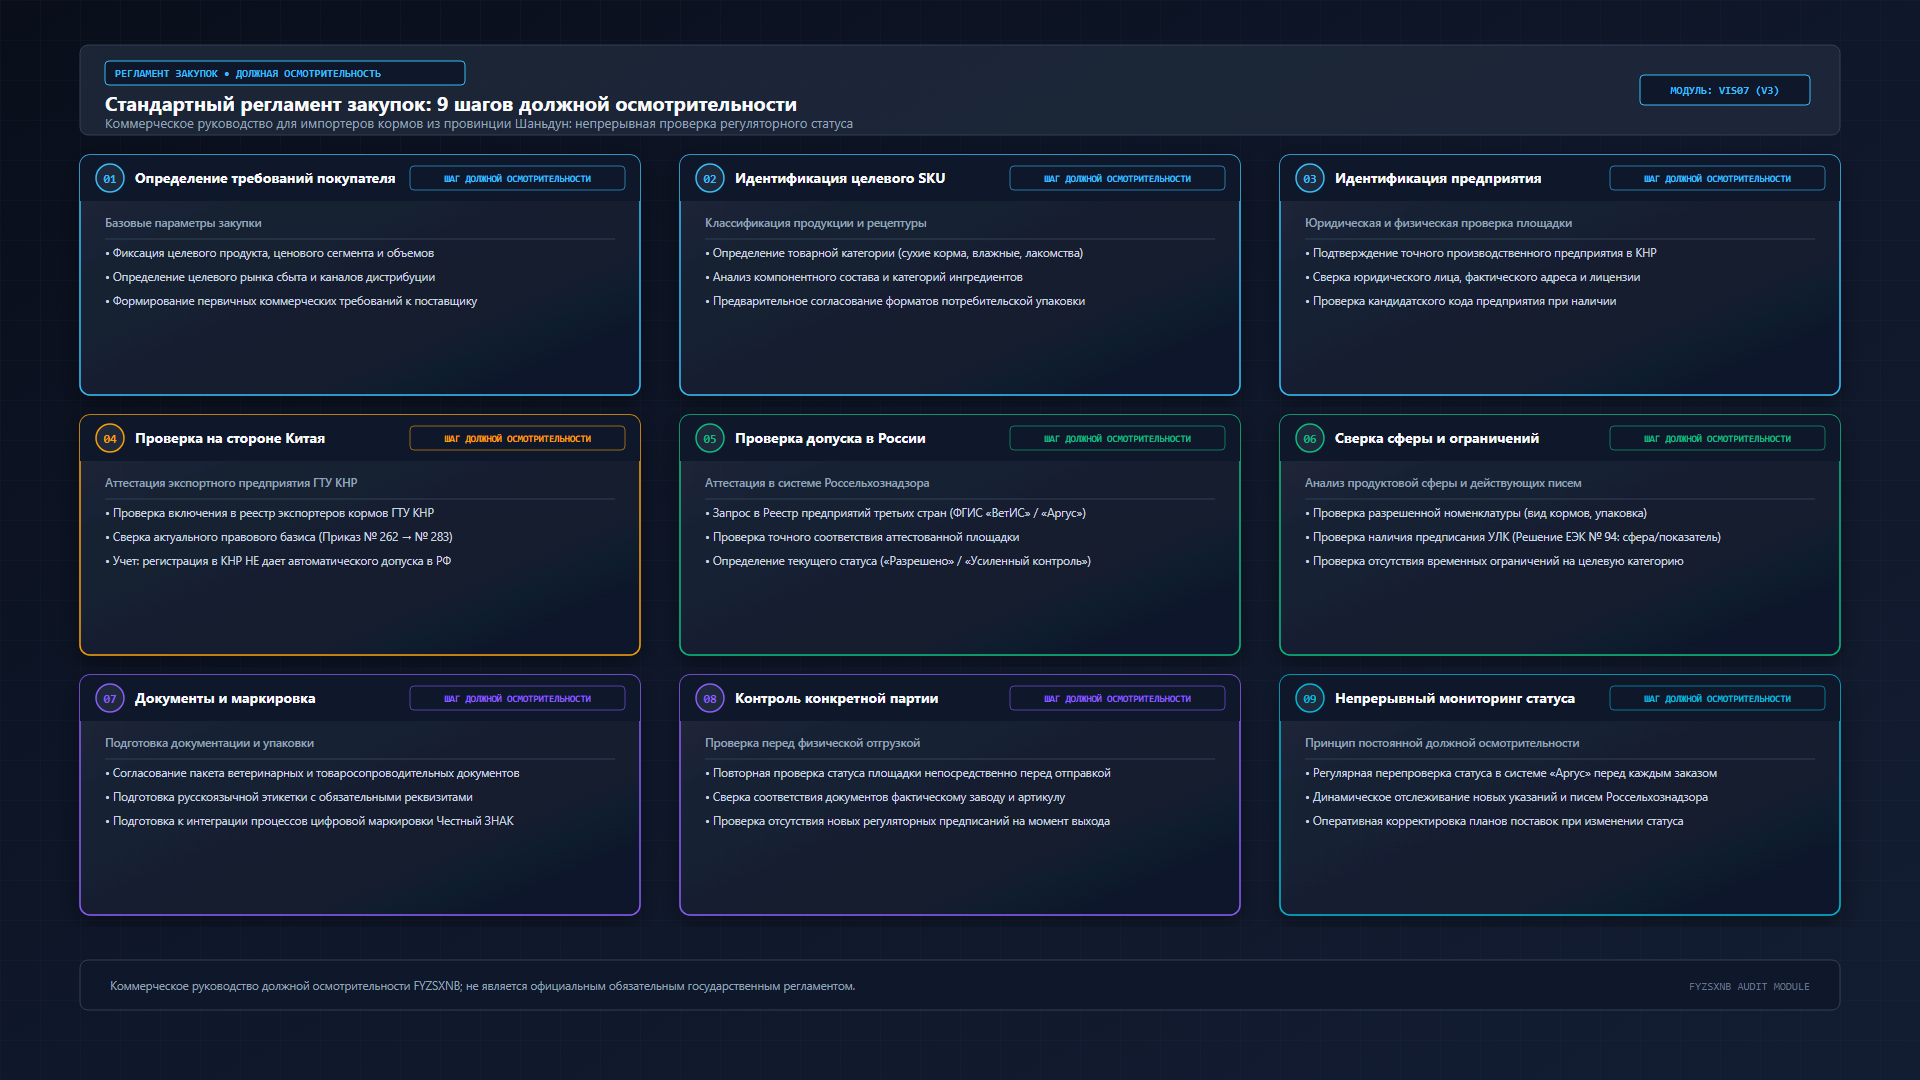Click the tag on Проверка допуска в России
1920x1080 pixels.
[1117, 438]
